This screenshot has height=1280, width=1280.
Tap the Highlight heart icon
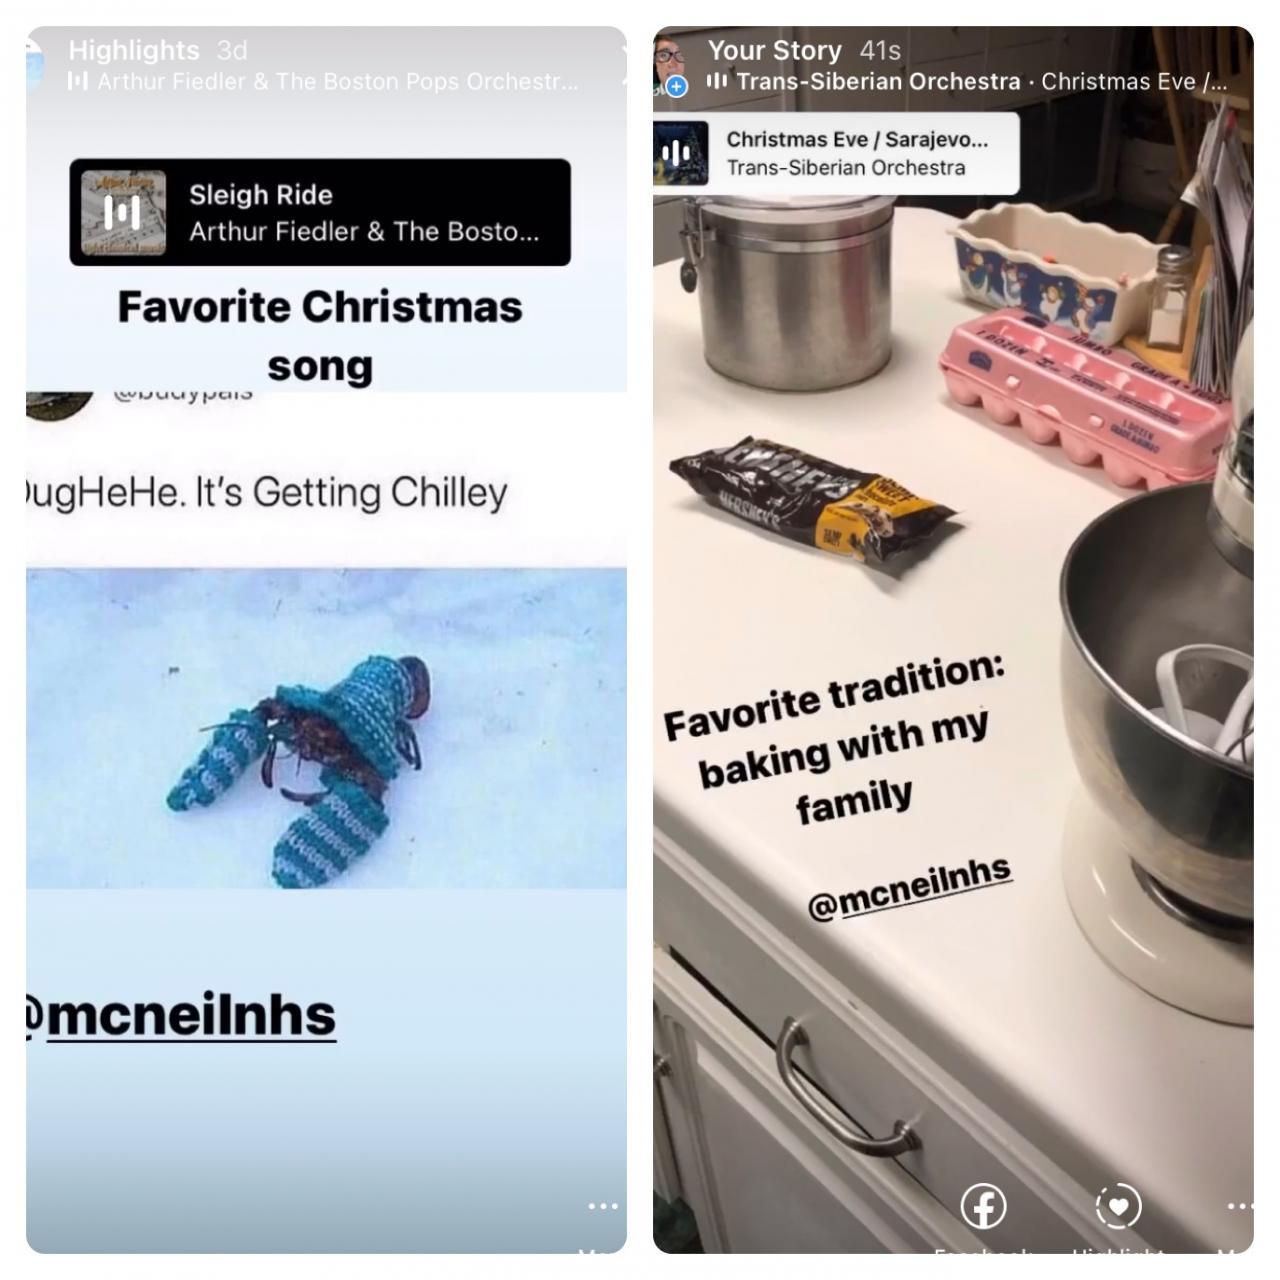(1118, 1206)
